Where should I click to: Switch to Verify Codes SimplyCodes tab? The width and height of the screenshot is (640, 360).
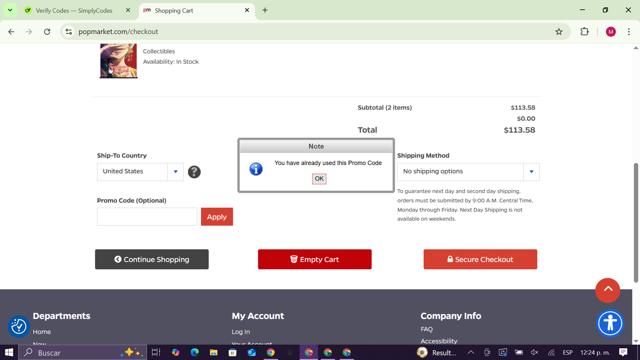click(x=73, y=11)
